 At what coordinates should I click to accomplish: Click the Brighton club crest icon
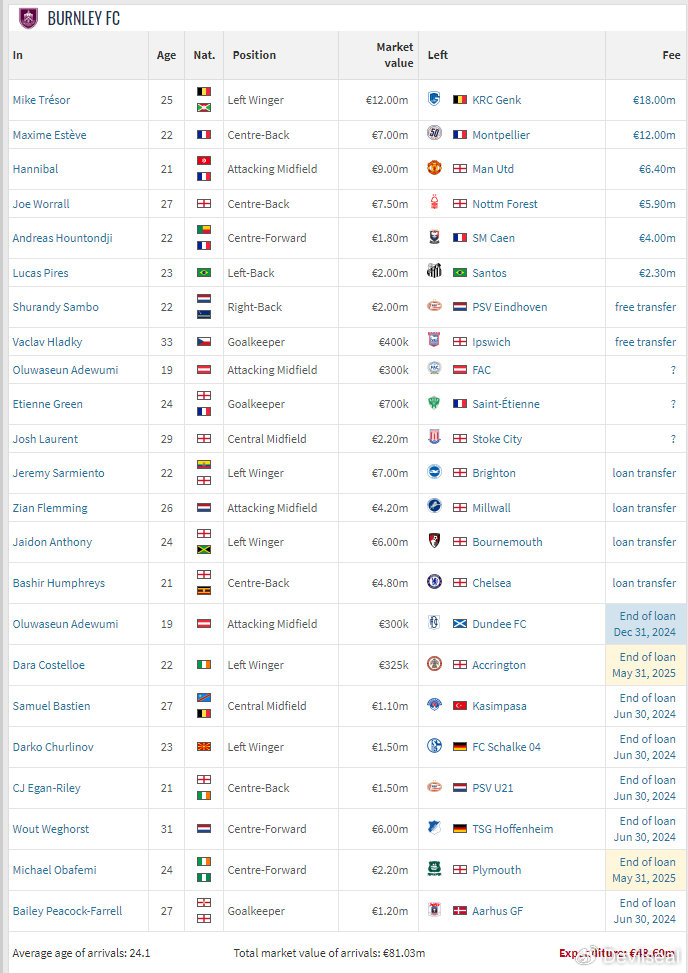tap(434, 473)
